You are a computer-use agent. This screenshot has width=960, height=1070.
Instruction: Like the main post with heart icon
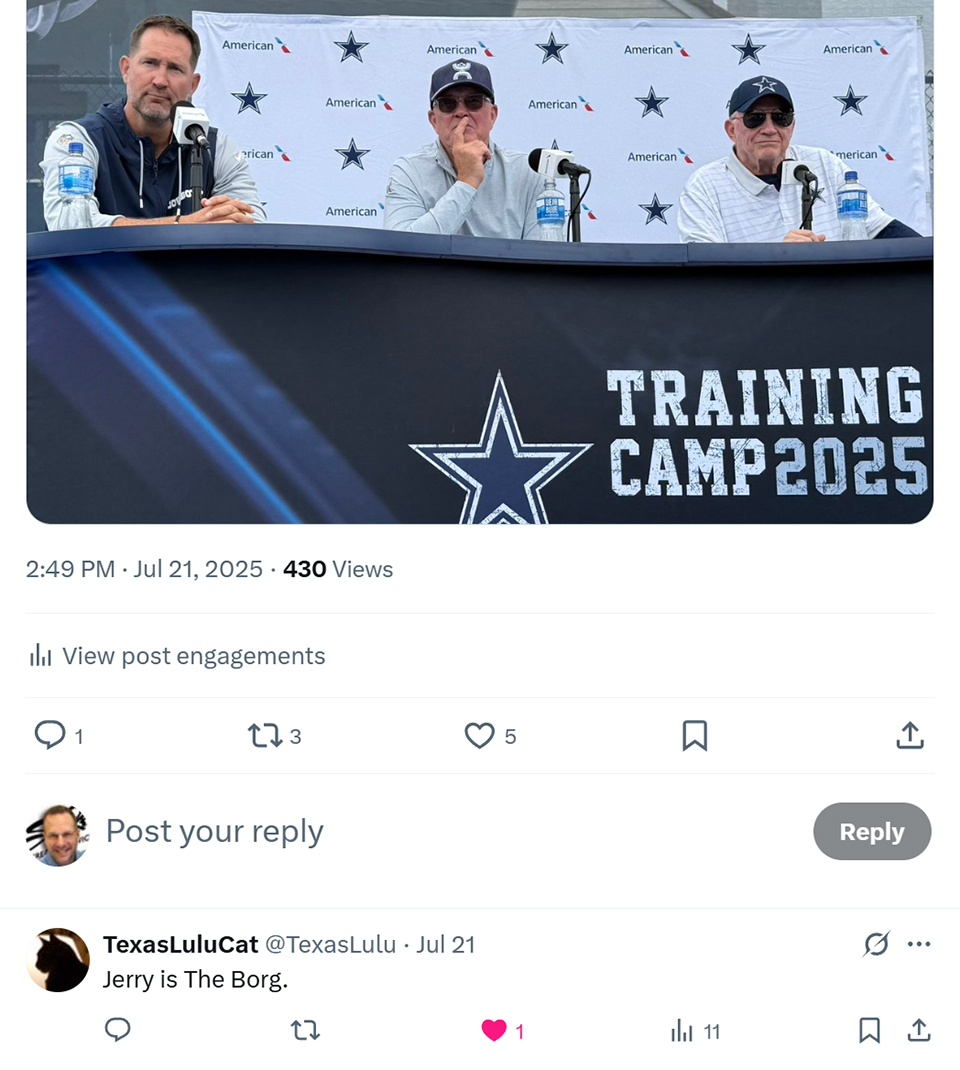pyautogui.click(x=480, y=736)
